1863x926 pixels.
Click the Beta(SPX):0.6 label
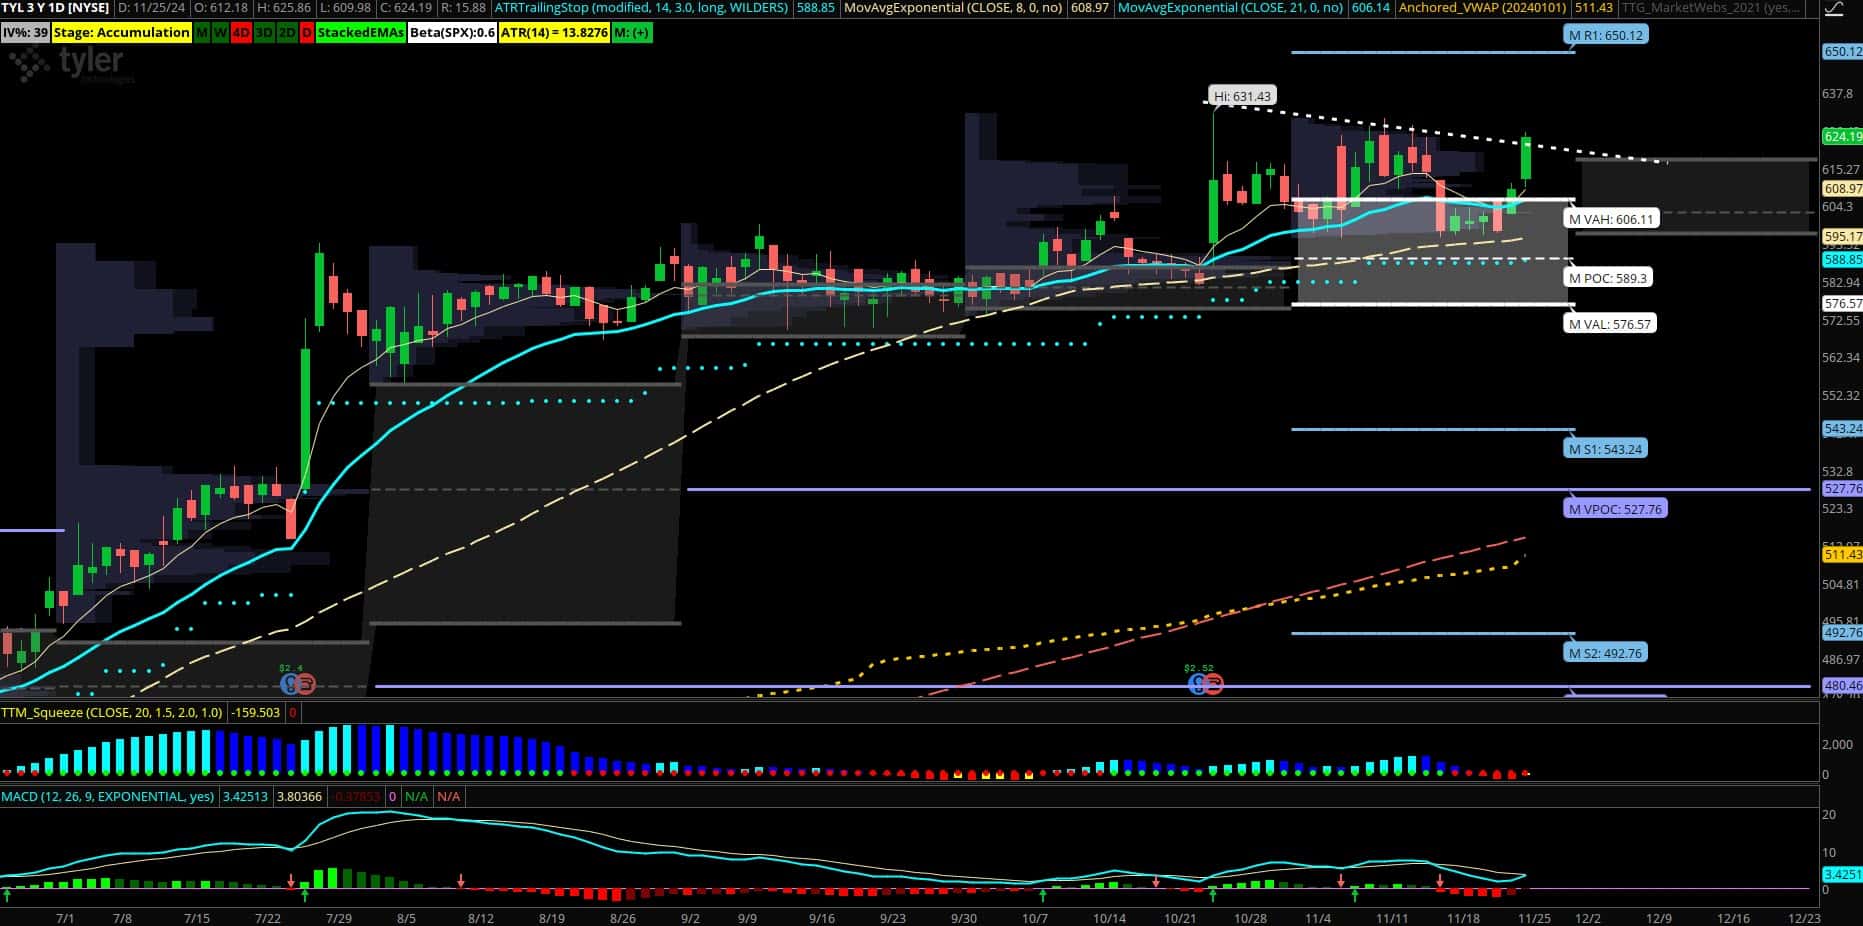[453, 32]
